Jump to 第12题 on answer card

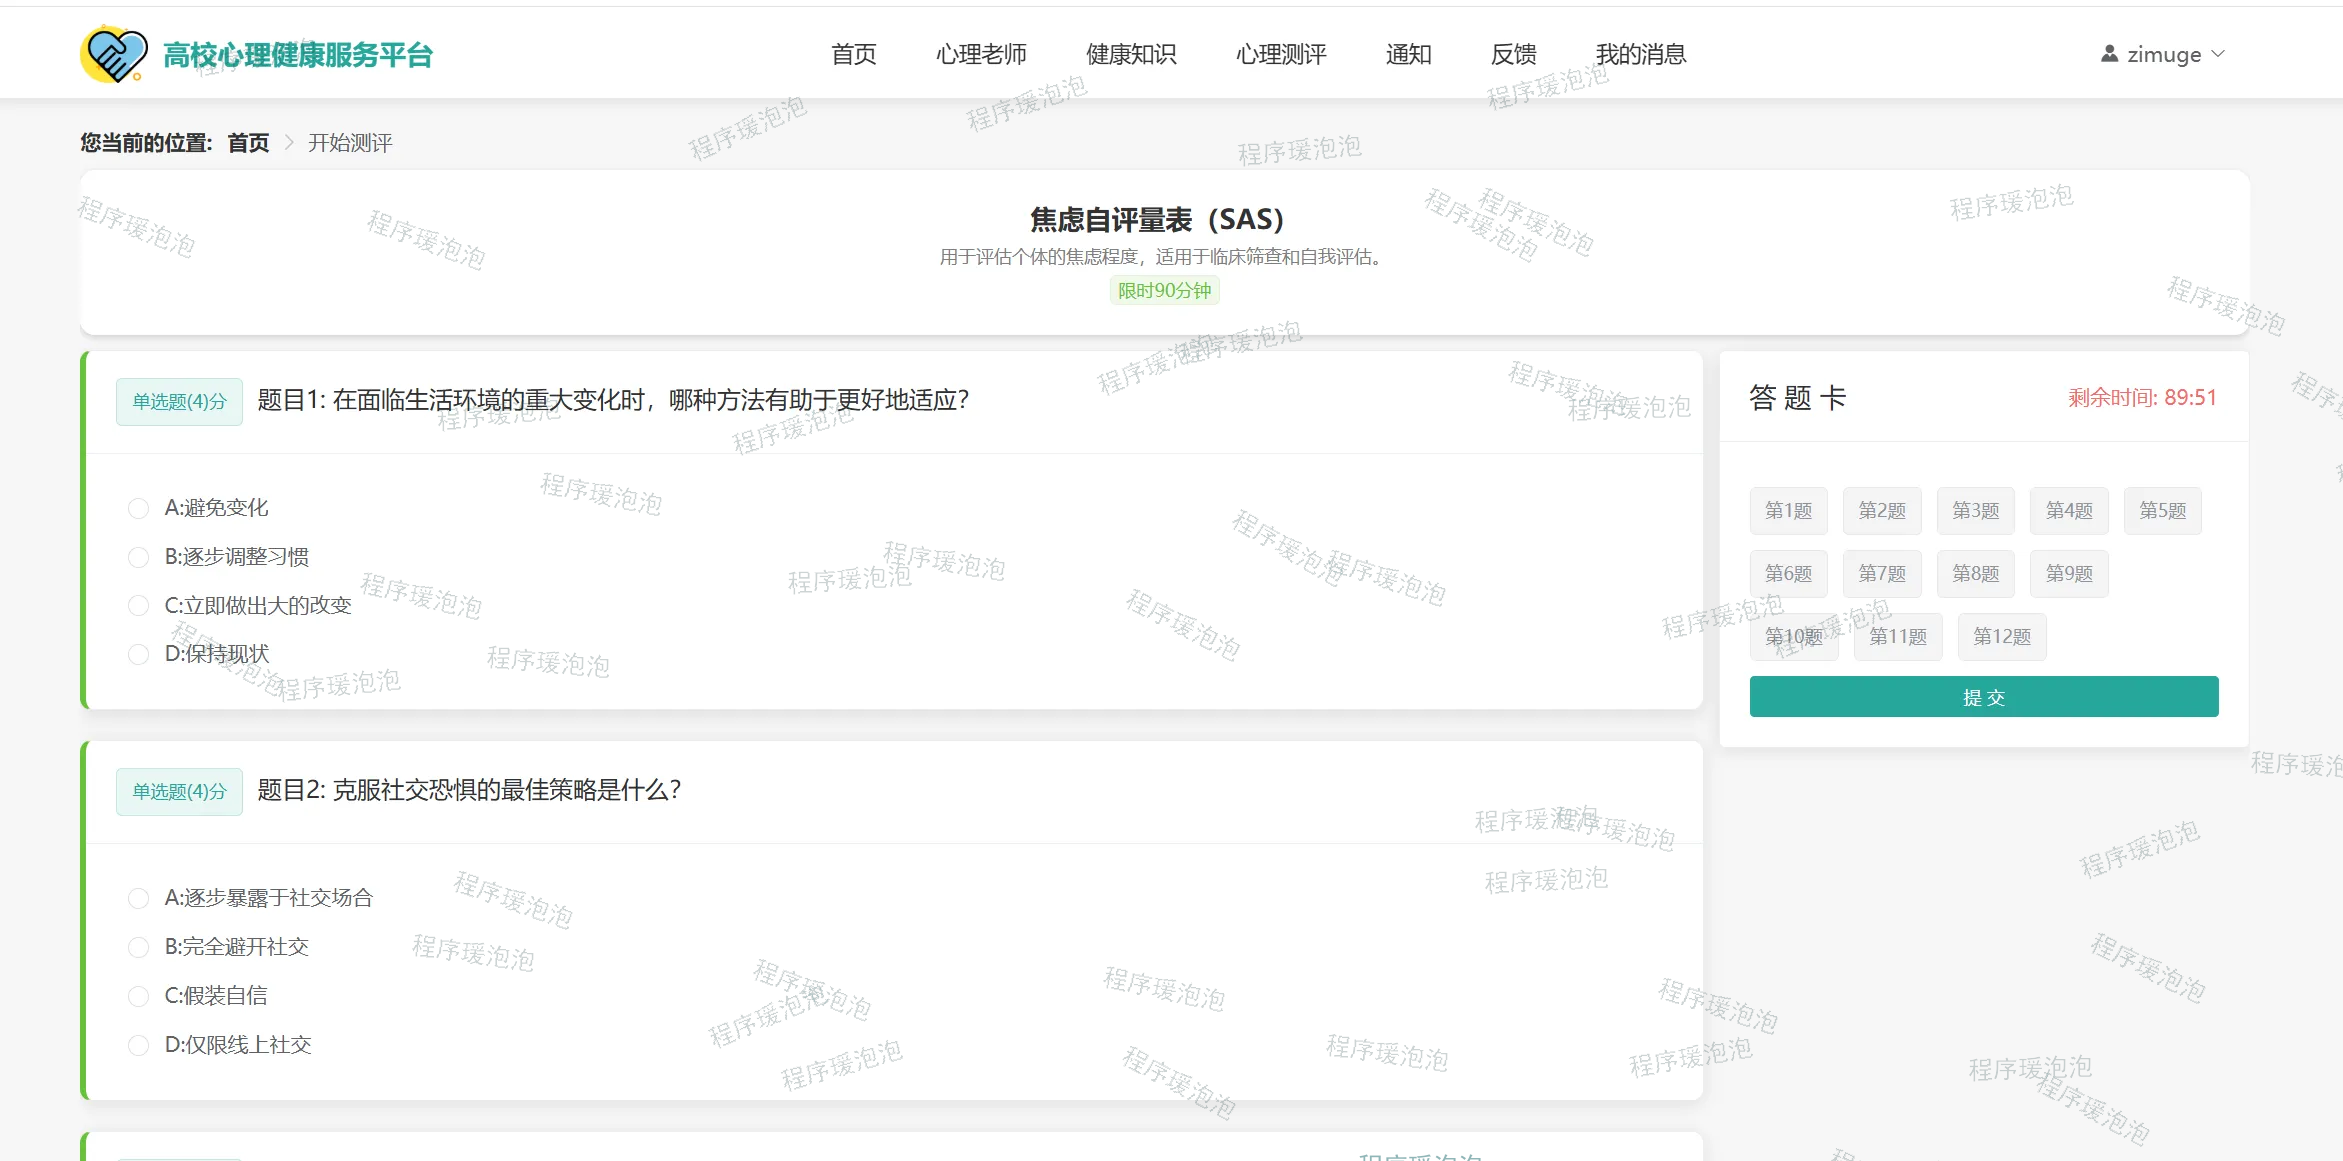point(2001,637)
